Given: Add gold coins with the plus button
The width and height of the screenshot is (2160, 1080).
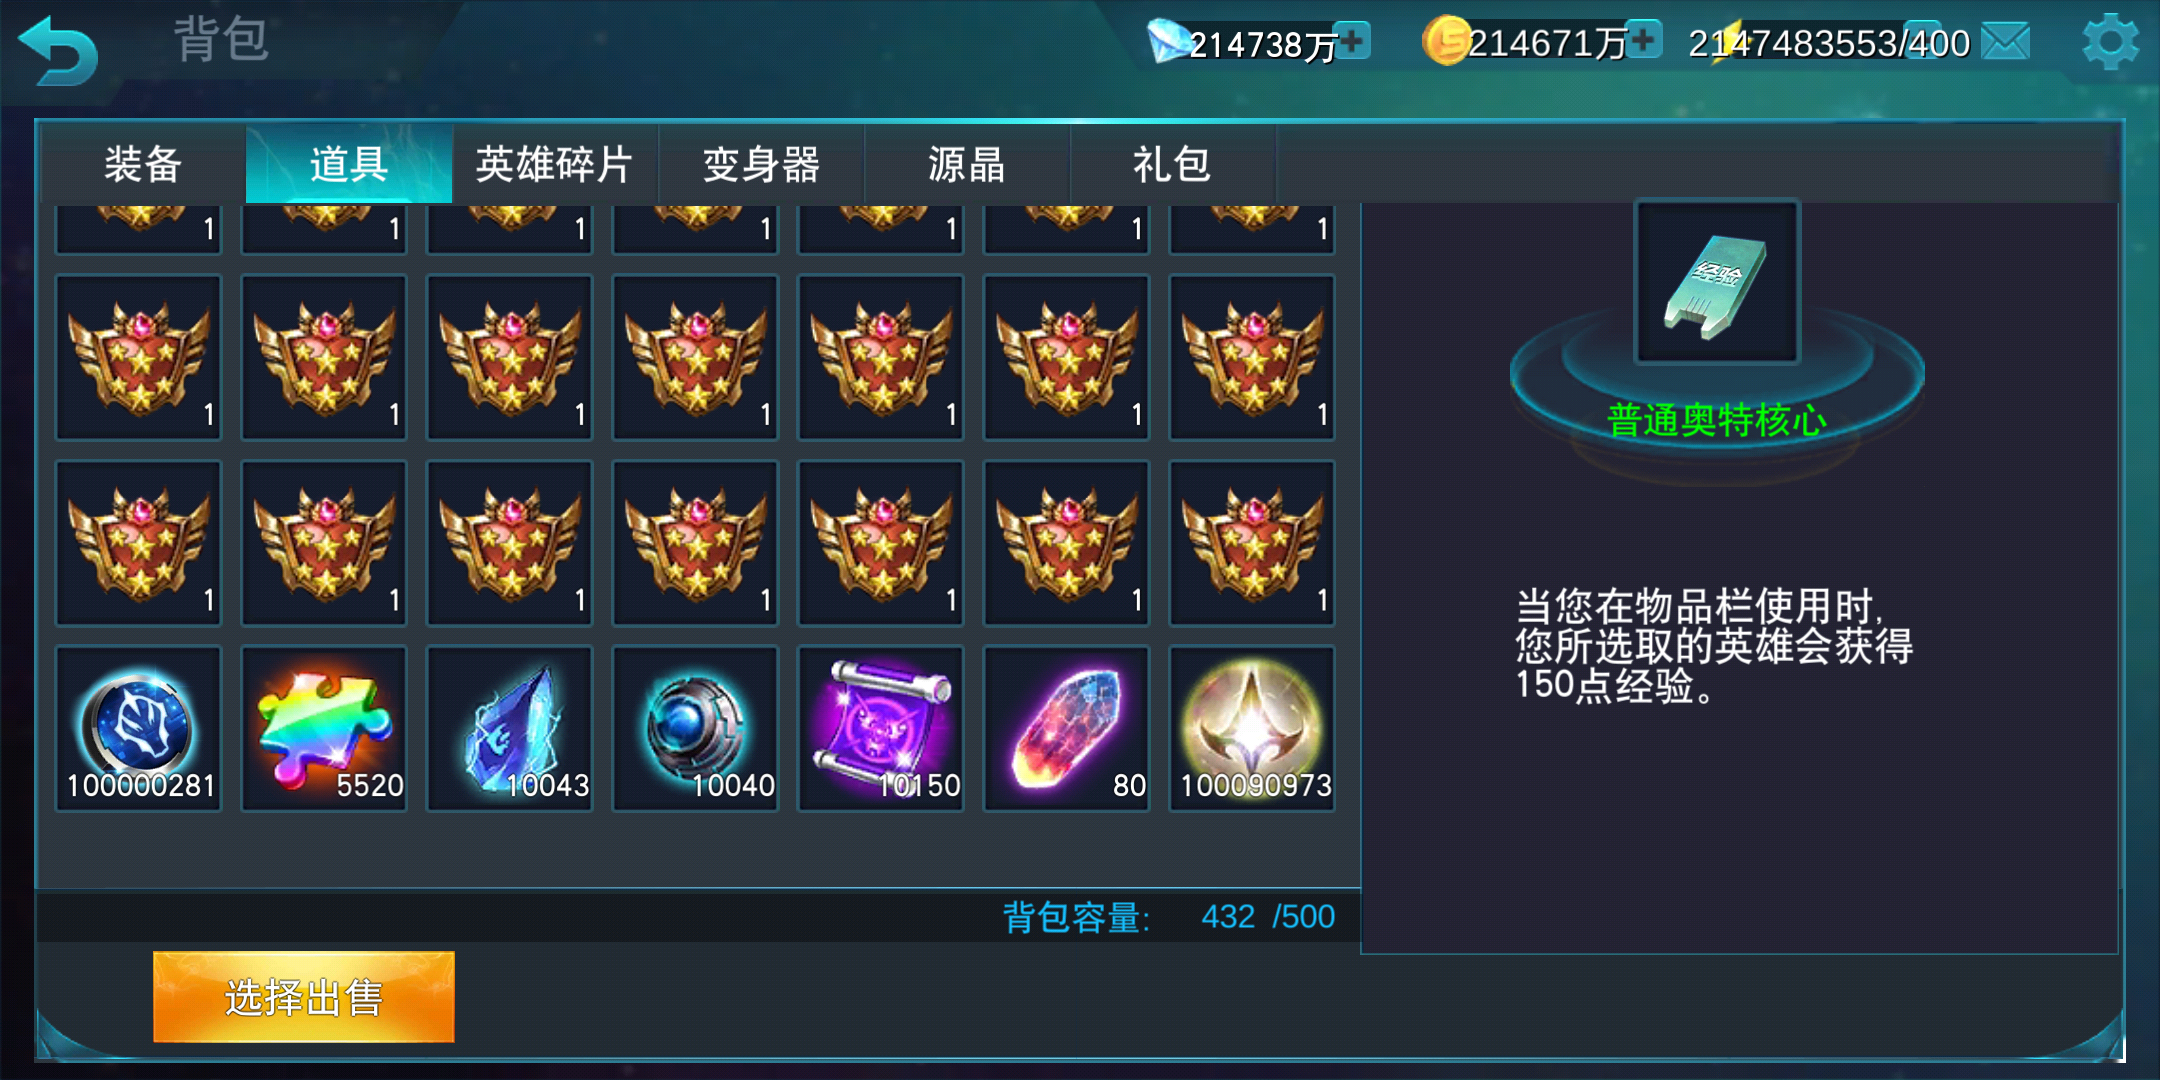Looking at the screenshot, I should [1643, 39].
